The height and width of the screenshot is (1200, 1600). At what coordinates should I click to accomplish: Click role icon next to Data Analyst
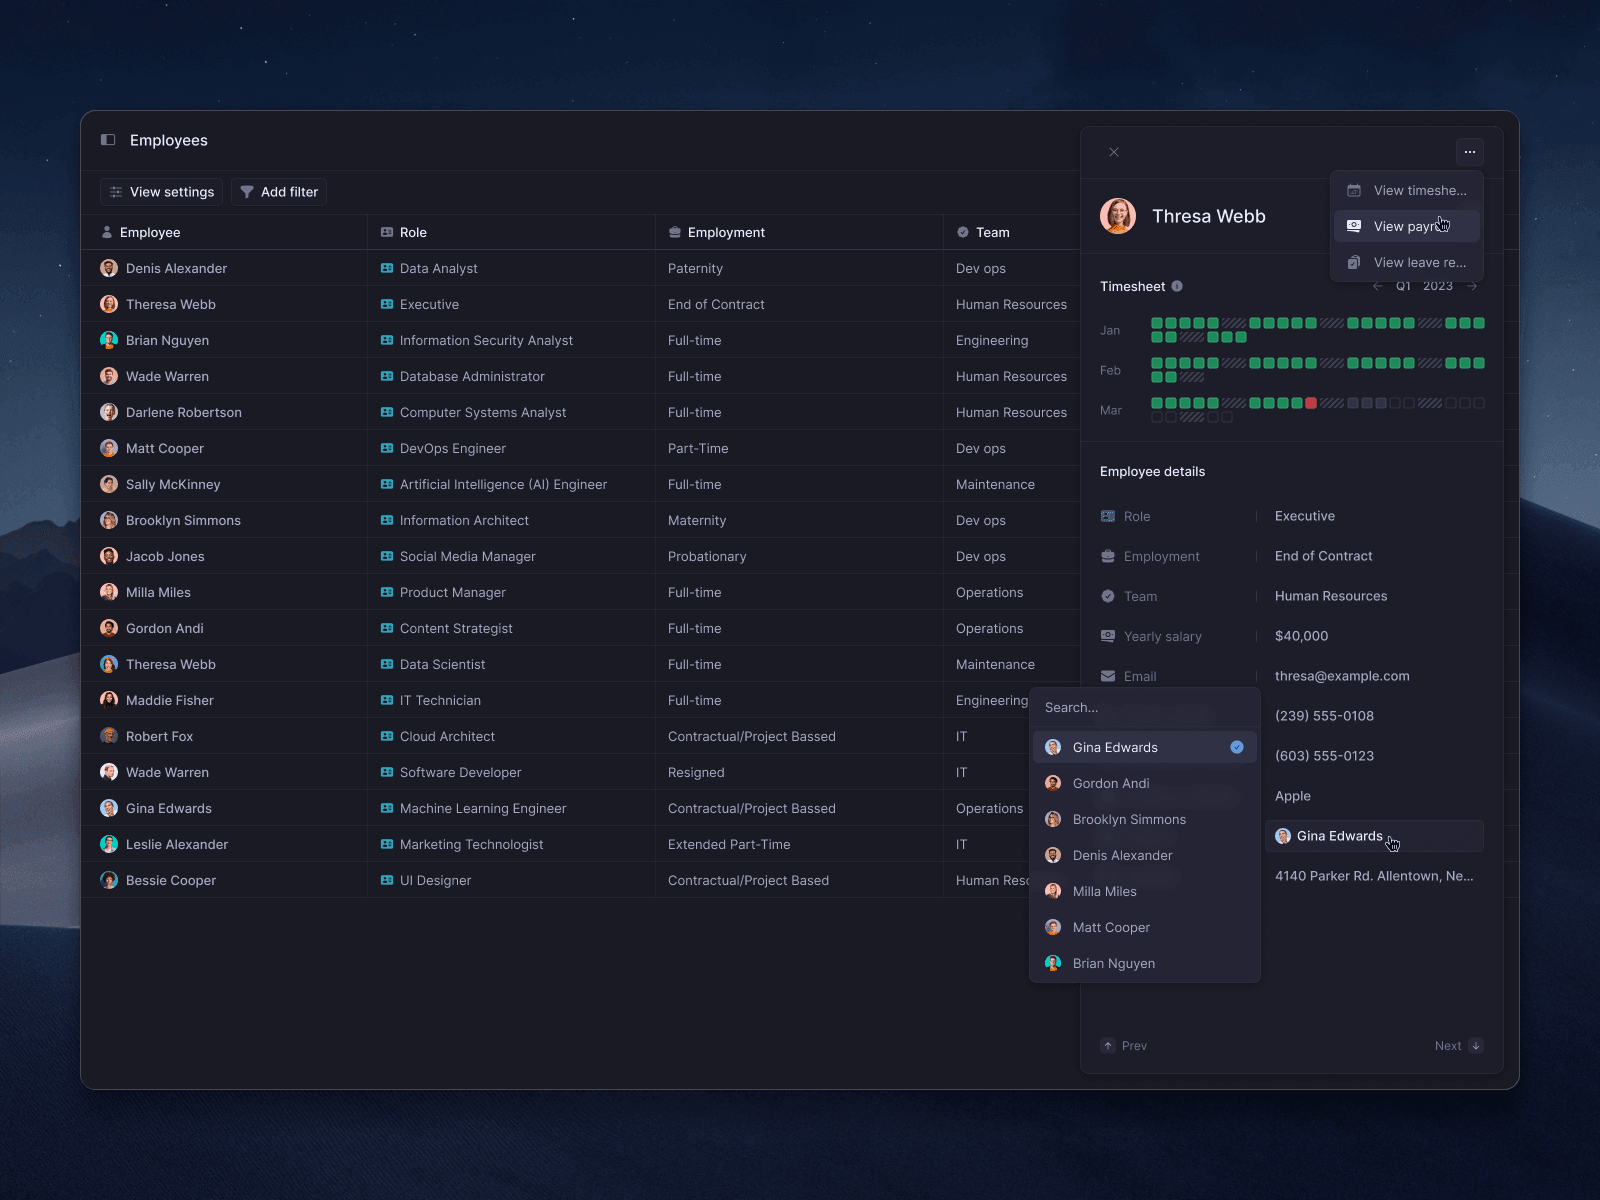click(387, 268)
